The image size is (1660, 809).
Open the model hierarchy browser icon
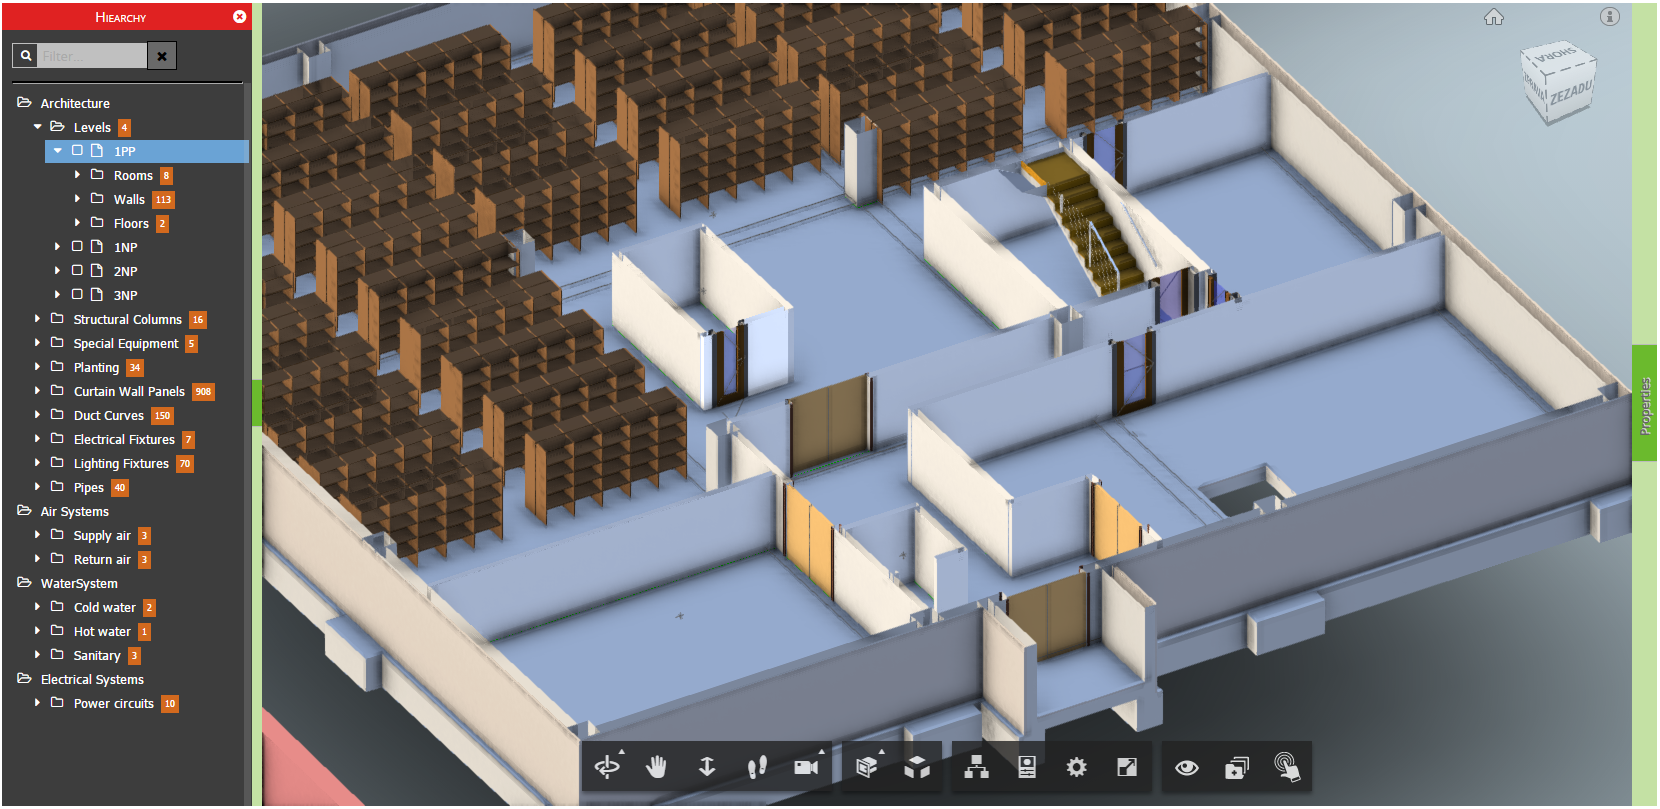[x=976, y=767]
